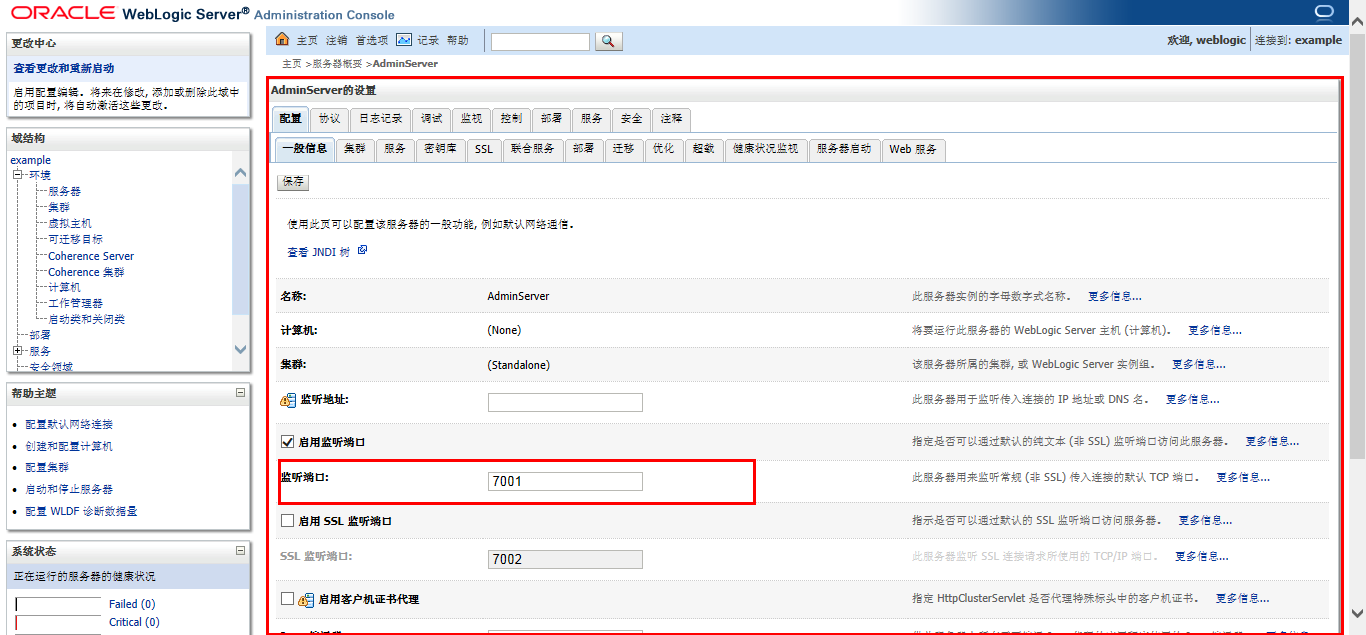Open 虚拟主机 in the domain tree

coord(70,223)
